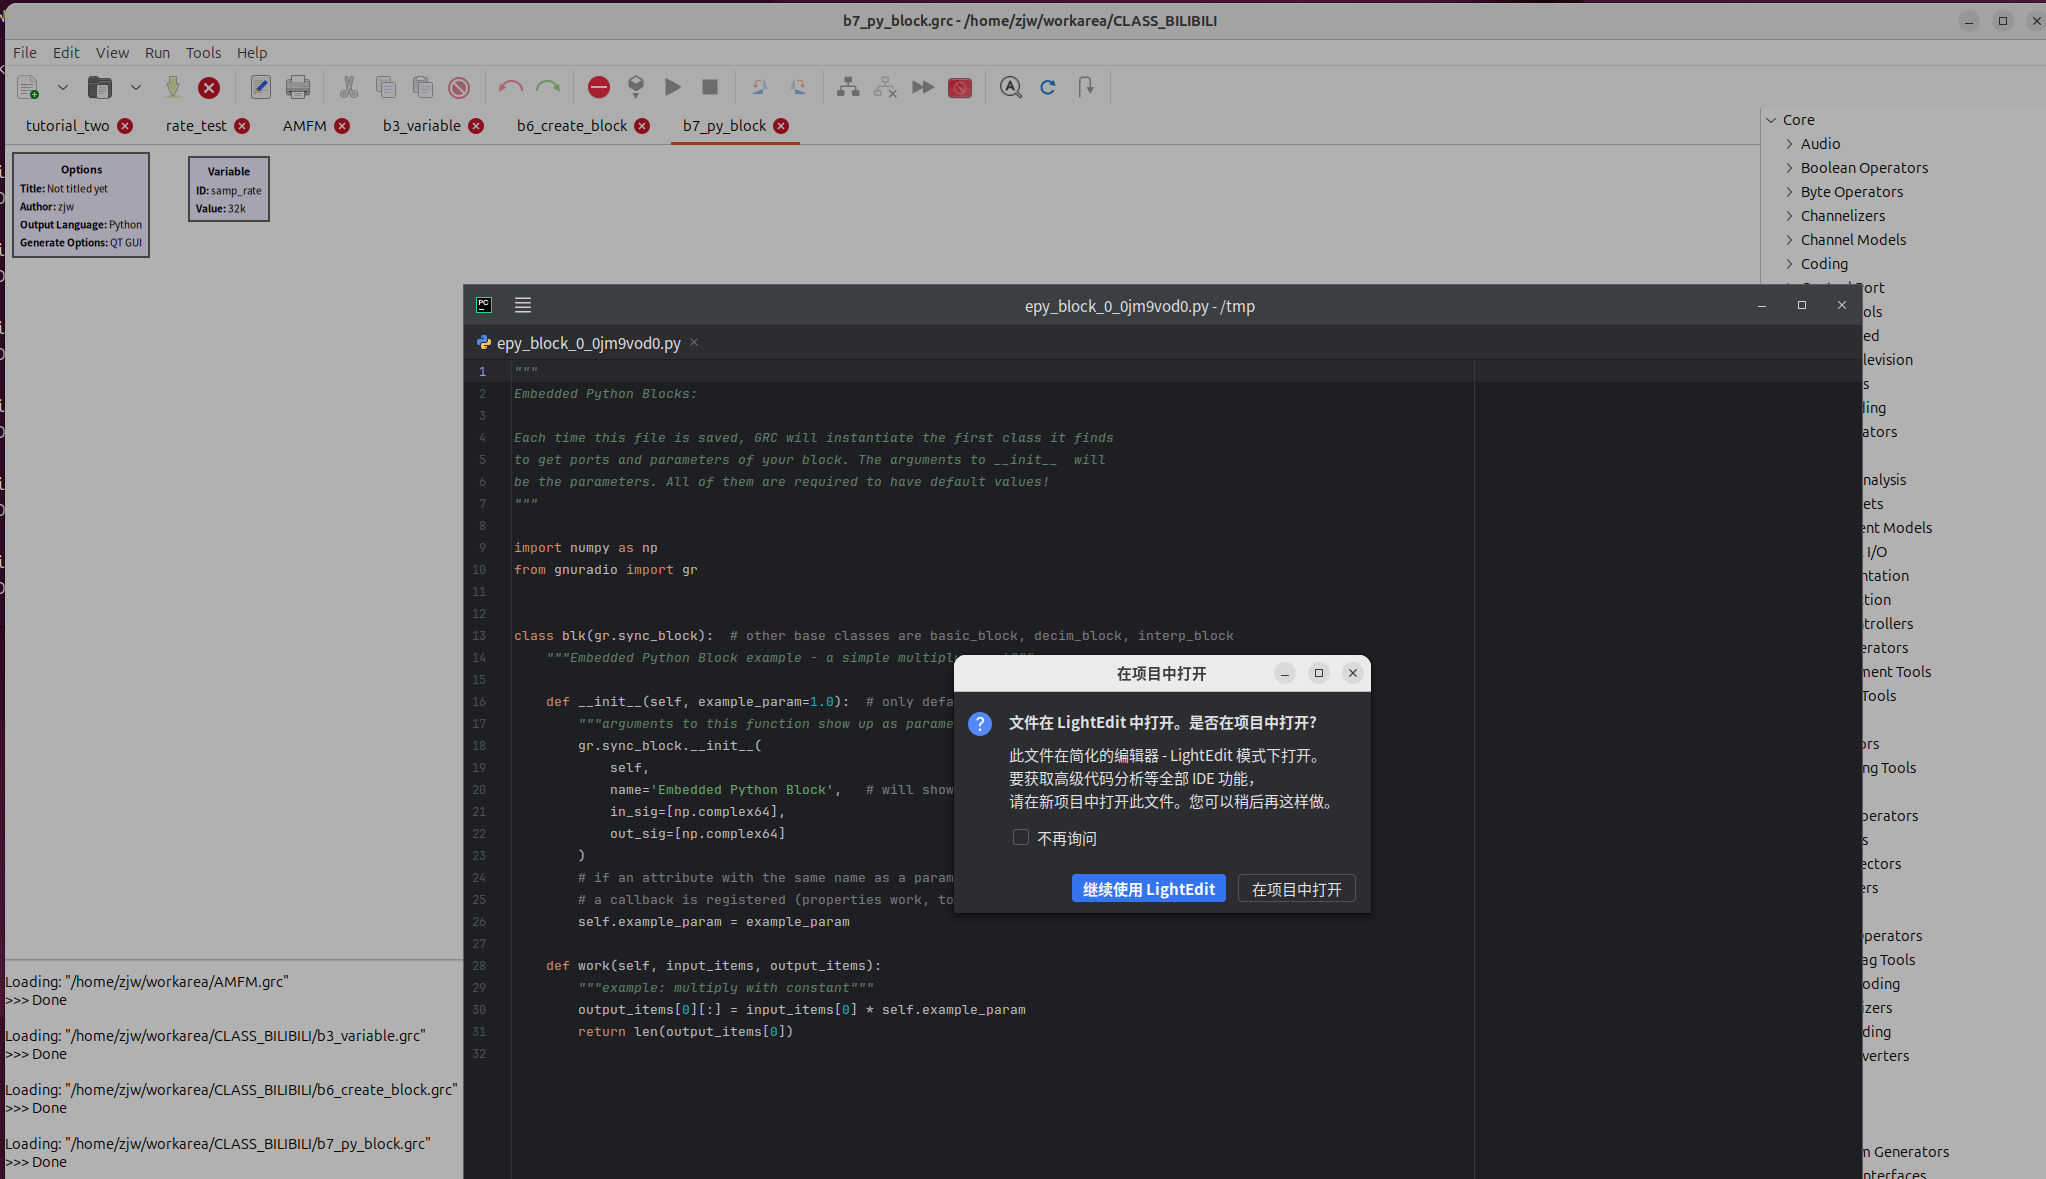2046x1179 pixels.
Task: Click the save flow graph icon
Action: pyautogui.click(x=173, y=88)
